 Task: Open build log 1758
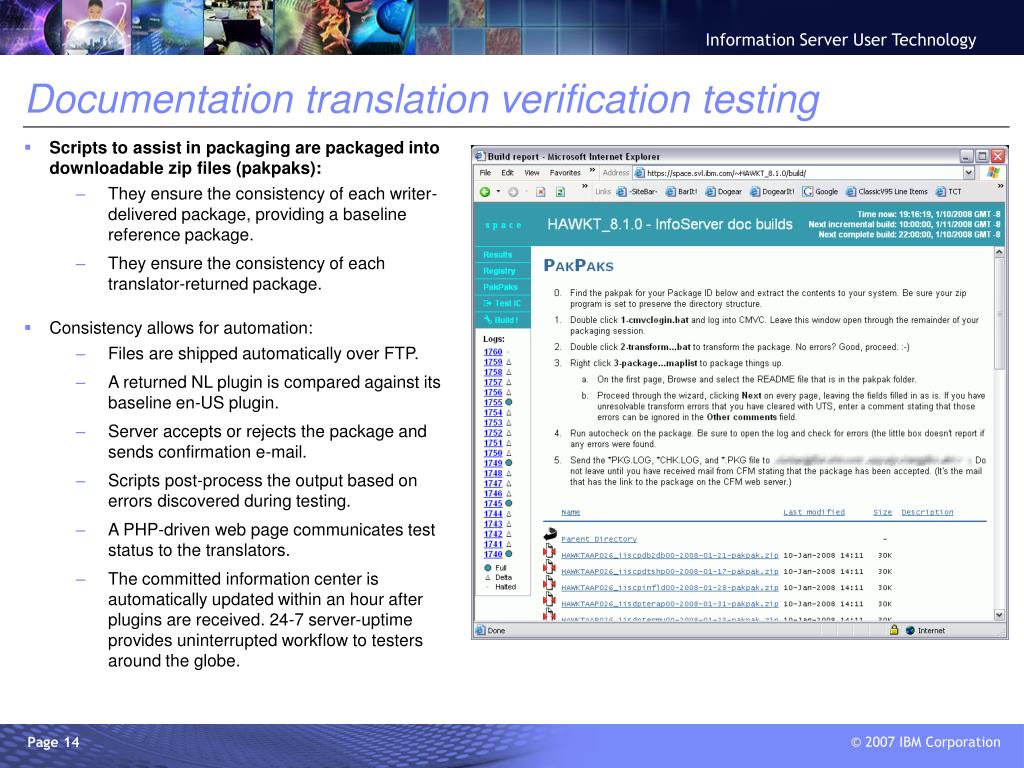493,372
